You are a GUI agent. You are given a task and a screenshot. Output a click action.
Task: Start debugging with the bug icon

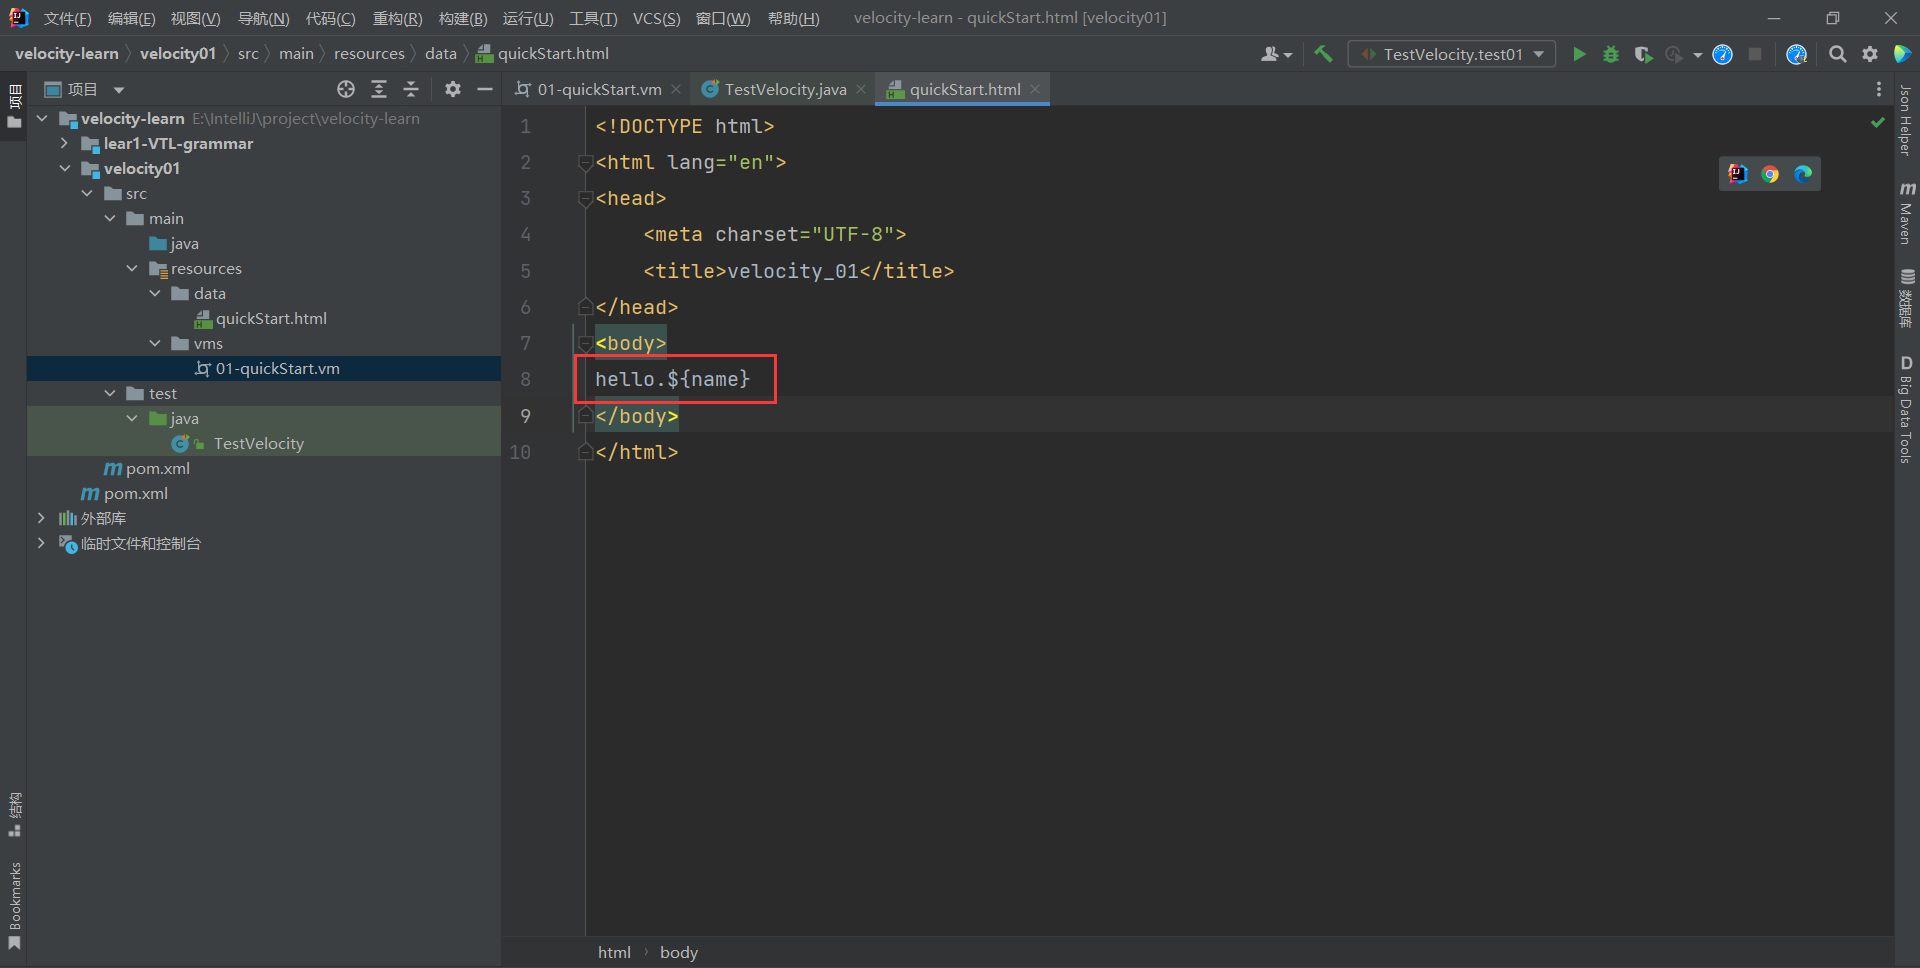1611,54
